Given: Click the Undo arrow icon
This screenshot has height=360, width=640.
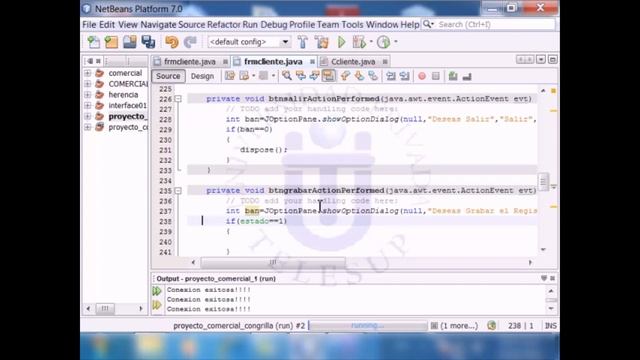Looking at the screenshot, I should tap(172, 42).
